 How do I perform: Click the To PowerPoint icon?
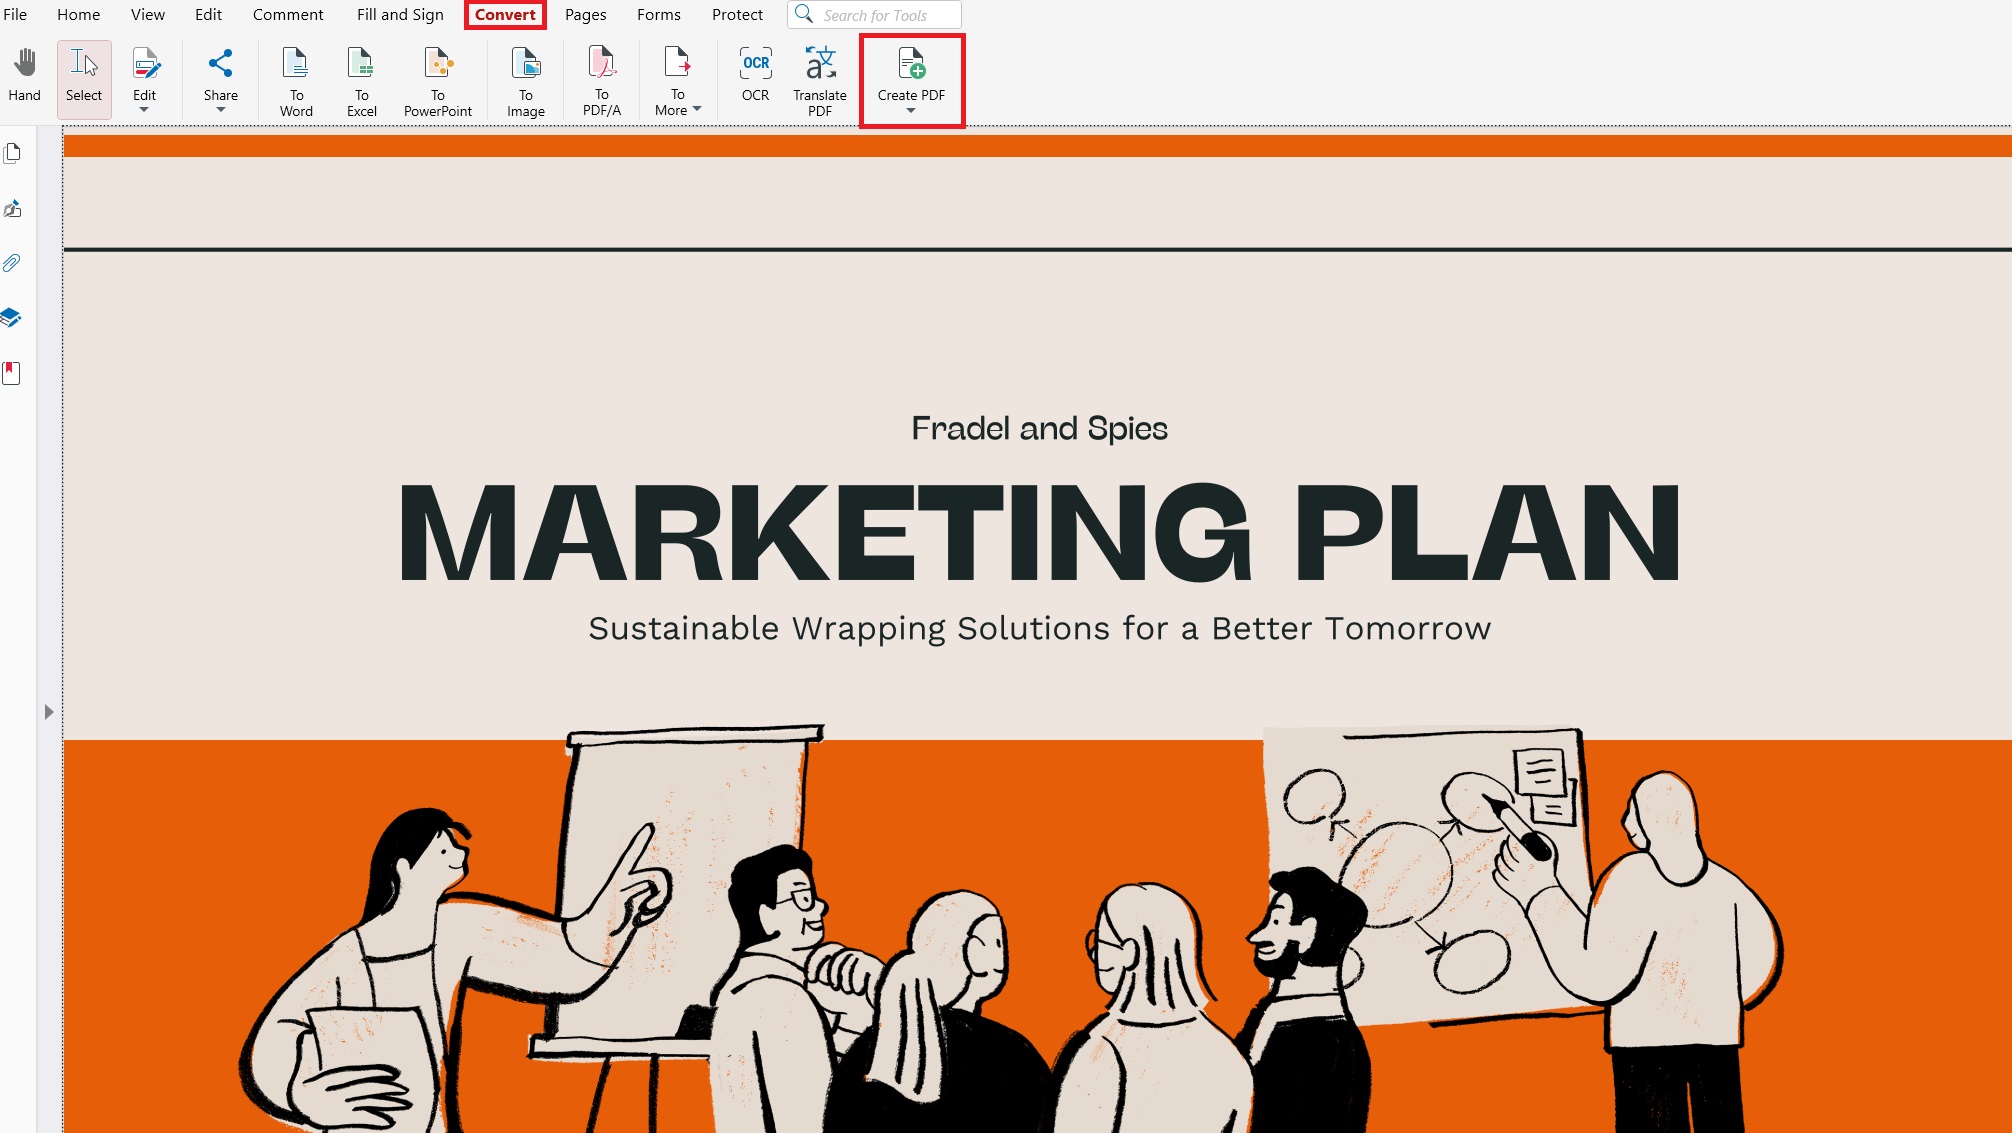click(x=437, y=80)
